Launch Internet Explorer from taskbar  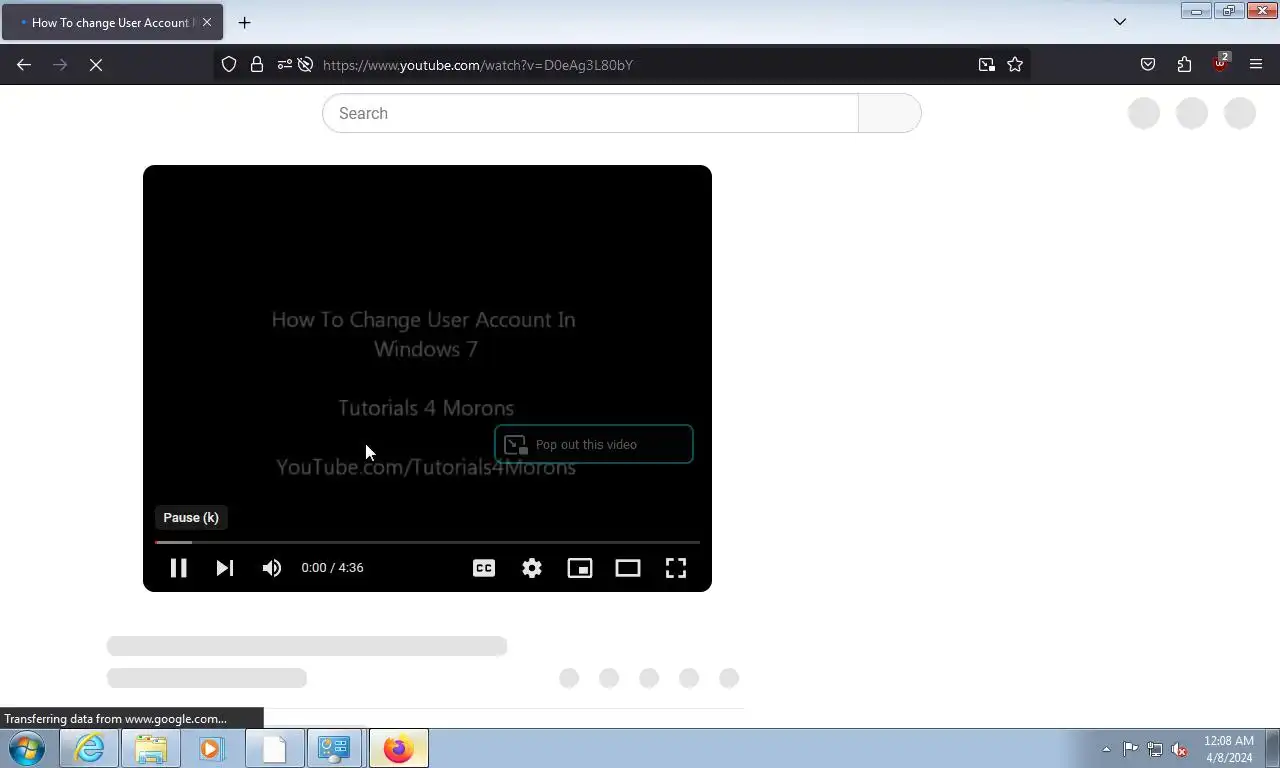(89, 748)
